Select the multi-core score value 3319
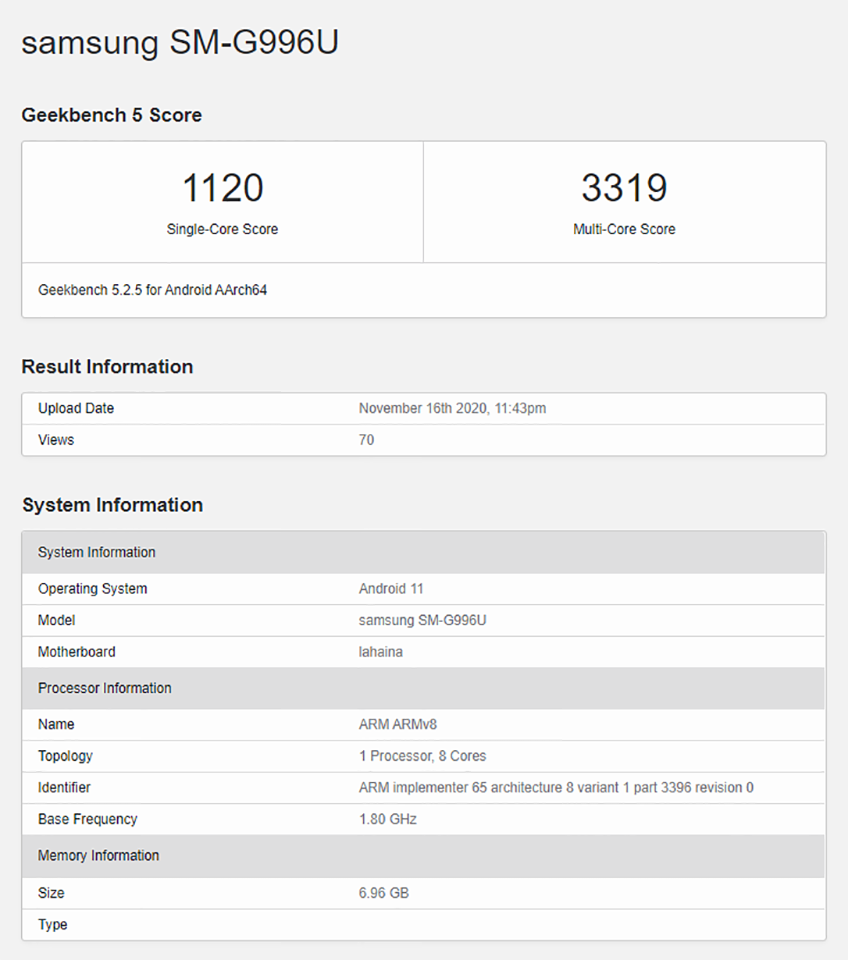Image resolution: width=848 pixels, height=960 pixels. pyautogui.click(x=624, y=187)
